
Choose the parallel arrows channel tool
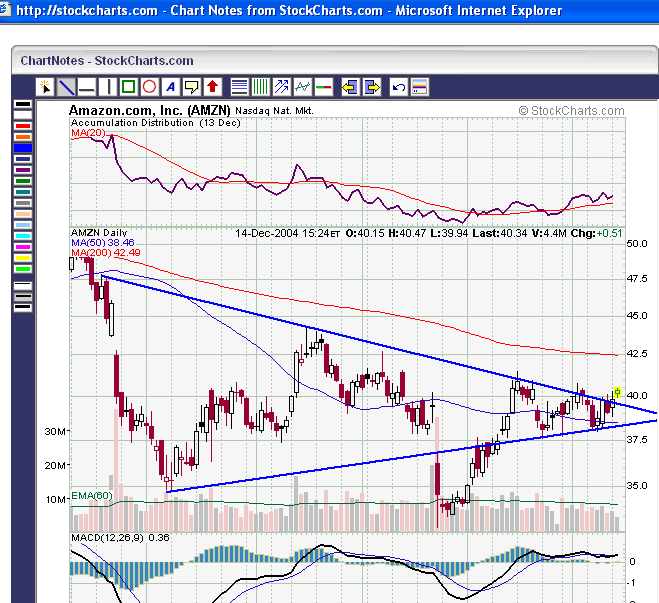coord(281,87)
